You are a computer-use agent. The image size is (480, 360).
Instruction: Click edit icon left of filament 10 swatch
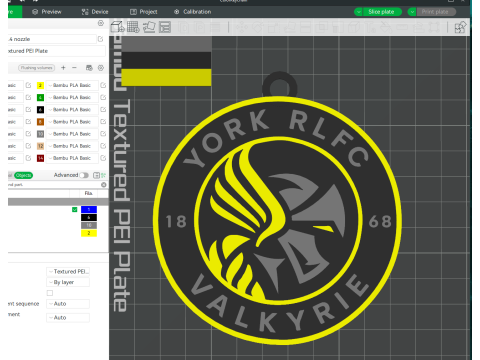(x=28, y=134)
